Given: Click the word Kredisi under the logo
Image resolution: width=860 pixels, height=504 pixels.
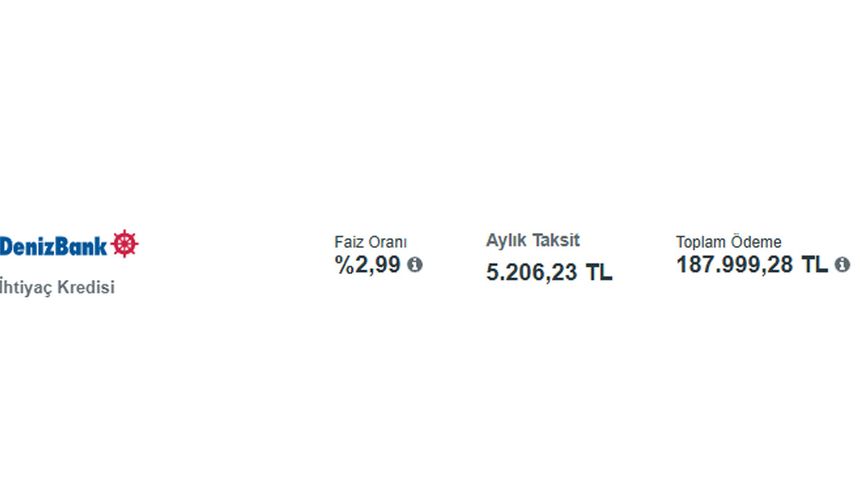Looking at the screenshot, I should [87, 287].
